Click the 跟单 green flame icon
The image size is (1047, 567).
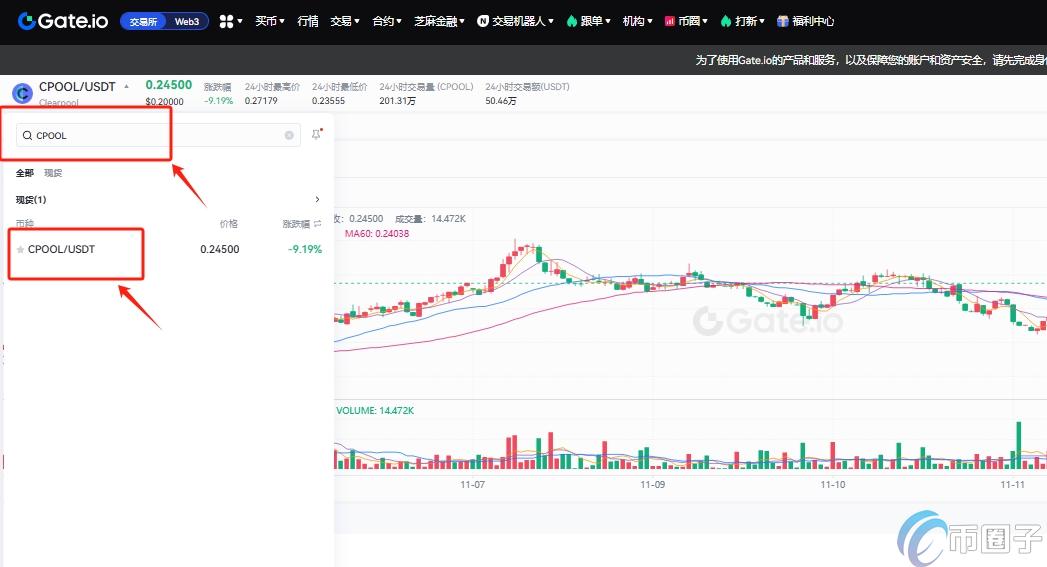tap(572, 21)
